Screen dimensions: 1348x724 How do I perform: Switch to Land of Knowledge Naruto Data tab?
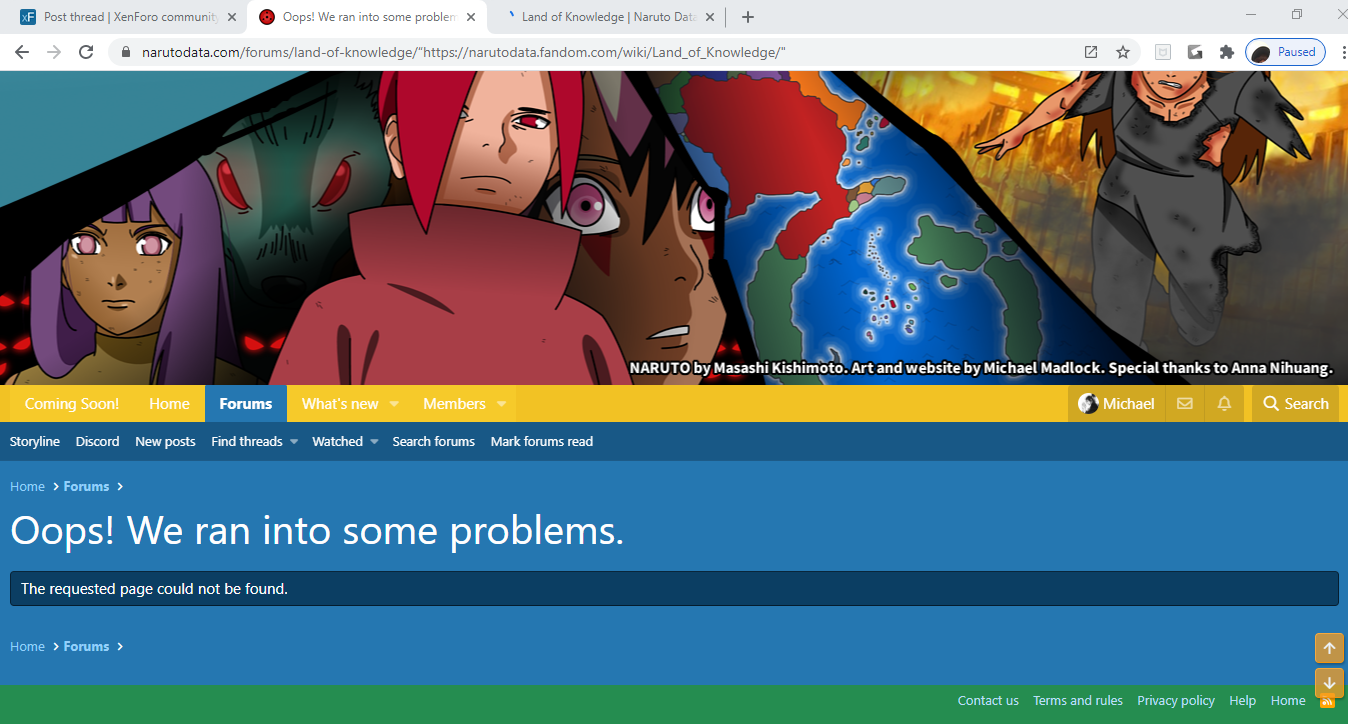(x=608, y=17)
